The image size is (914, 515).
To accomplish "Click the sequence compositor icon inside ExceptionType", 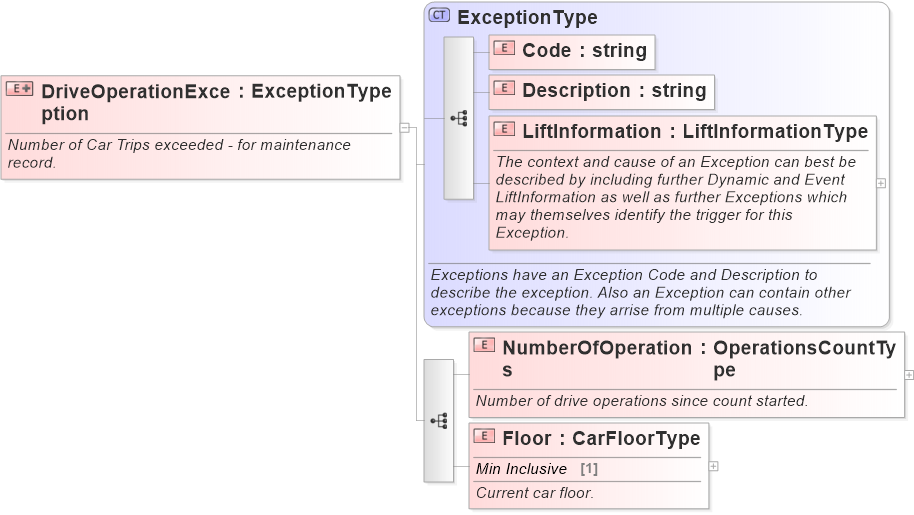I will tap(459, 118).
